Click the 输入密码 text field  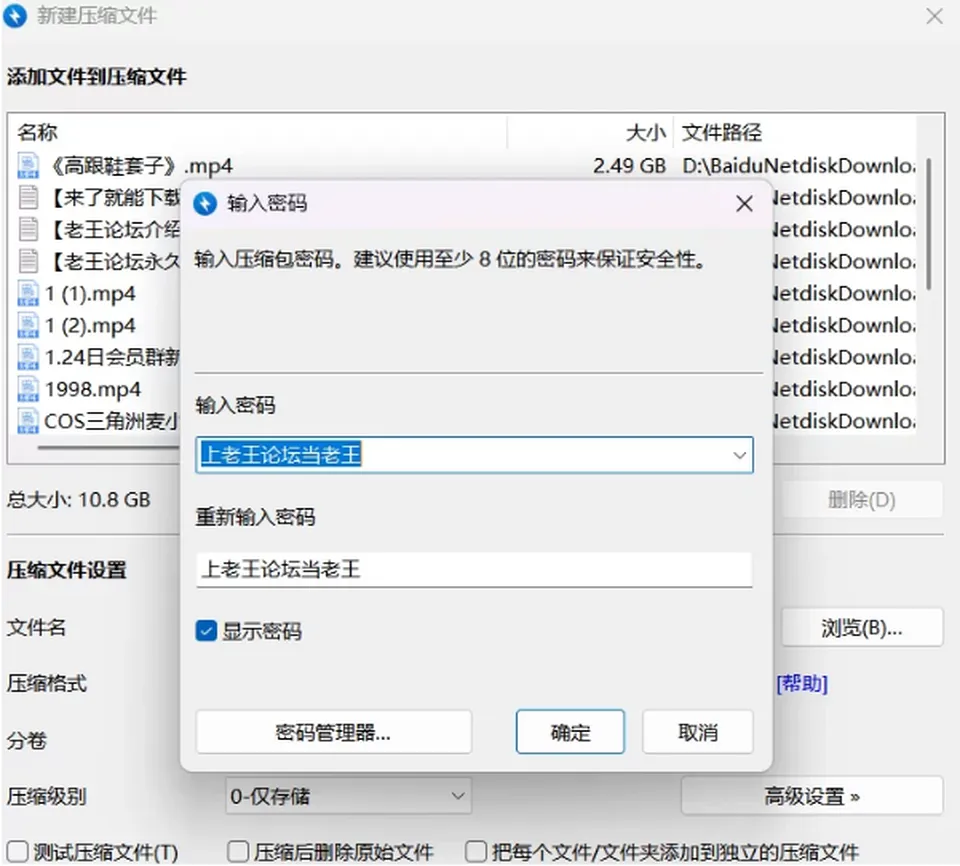click(474, 455)
